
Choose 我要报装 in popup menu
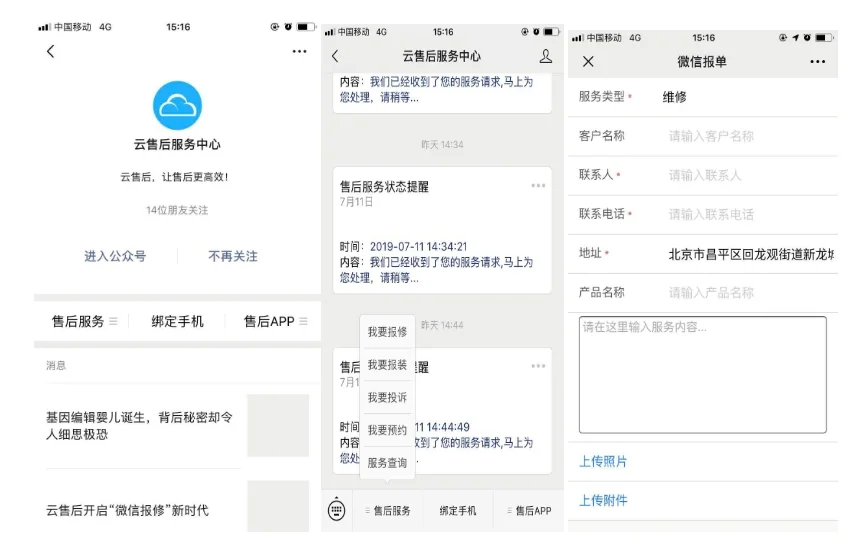click(x=387, y=365)
